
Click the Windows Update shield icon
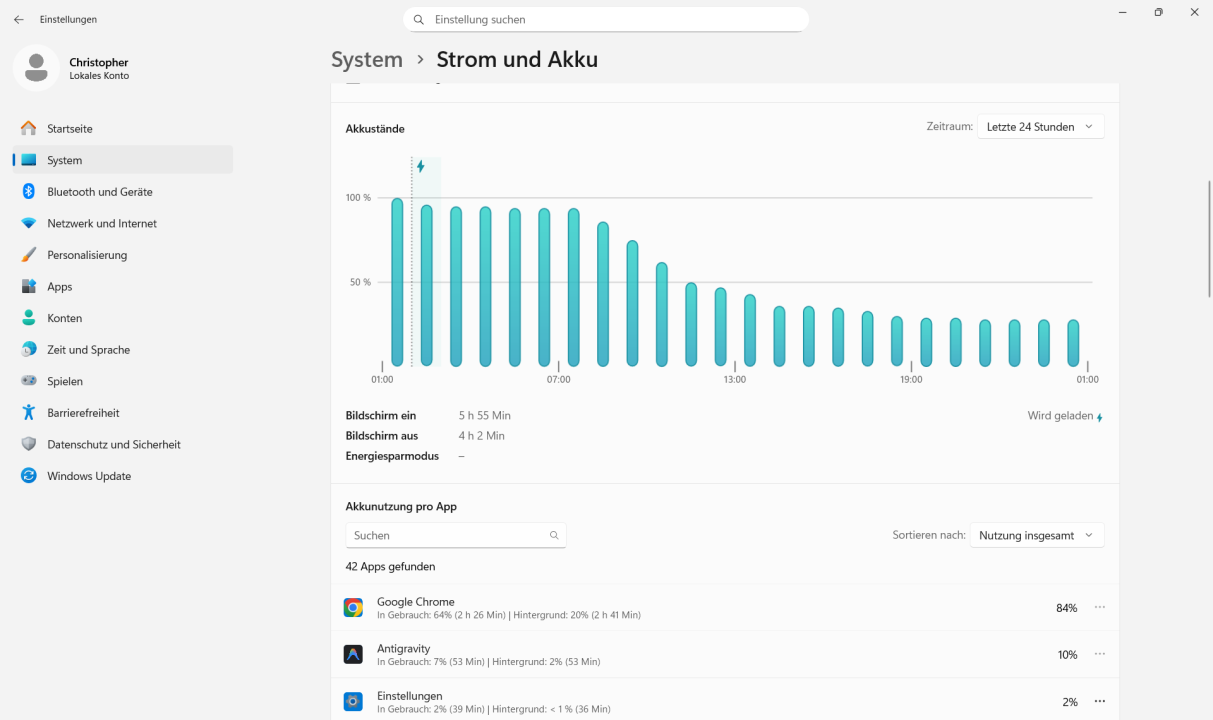[29, 476]
